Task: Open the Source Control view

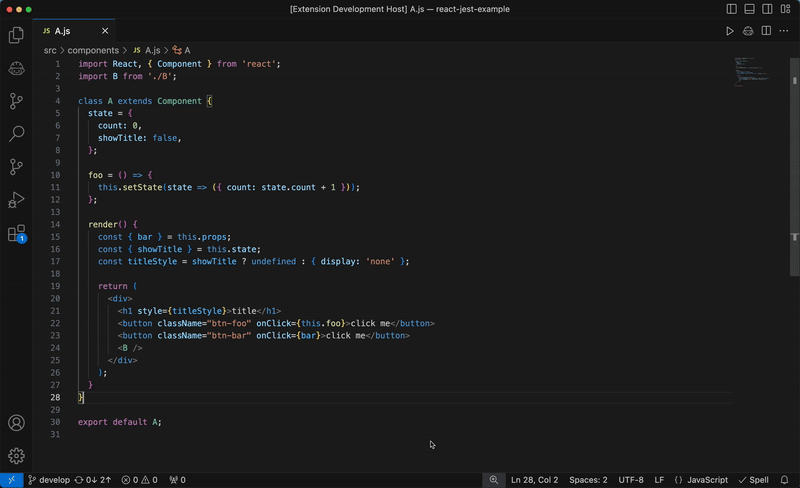Action: pos(16,101)
